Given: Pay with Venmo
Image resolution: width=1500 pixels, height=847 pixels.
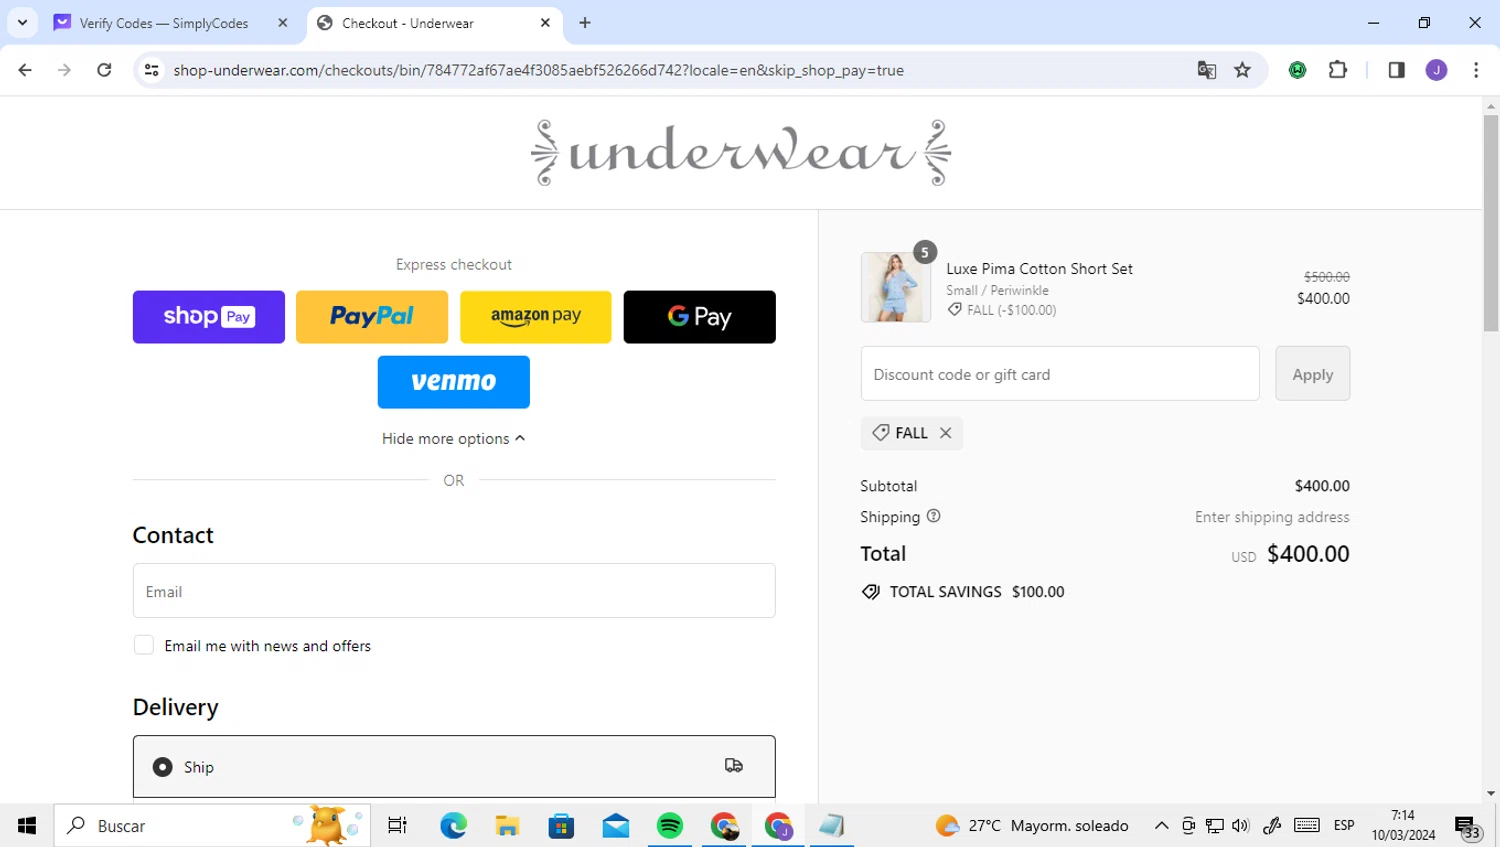Looking at the screenshot, I should (x=454, y=382).
